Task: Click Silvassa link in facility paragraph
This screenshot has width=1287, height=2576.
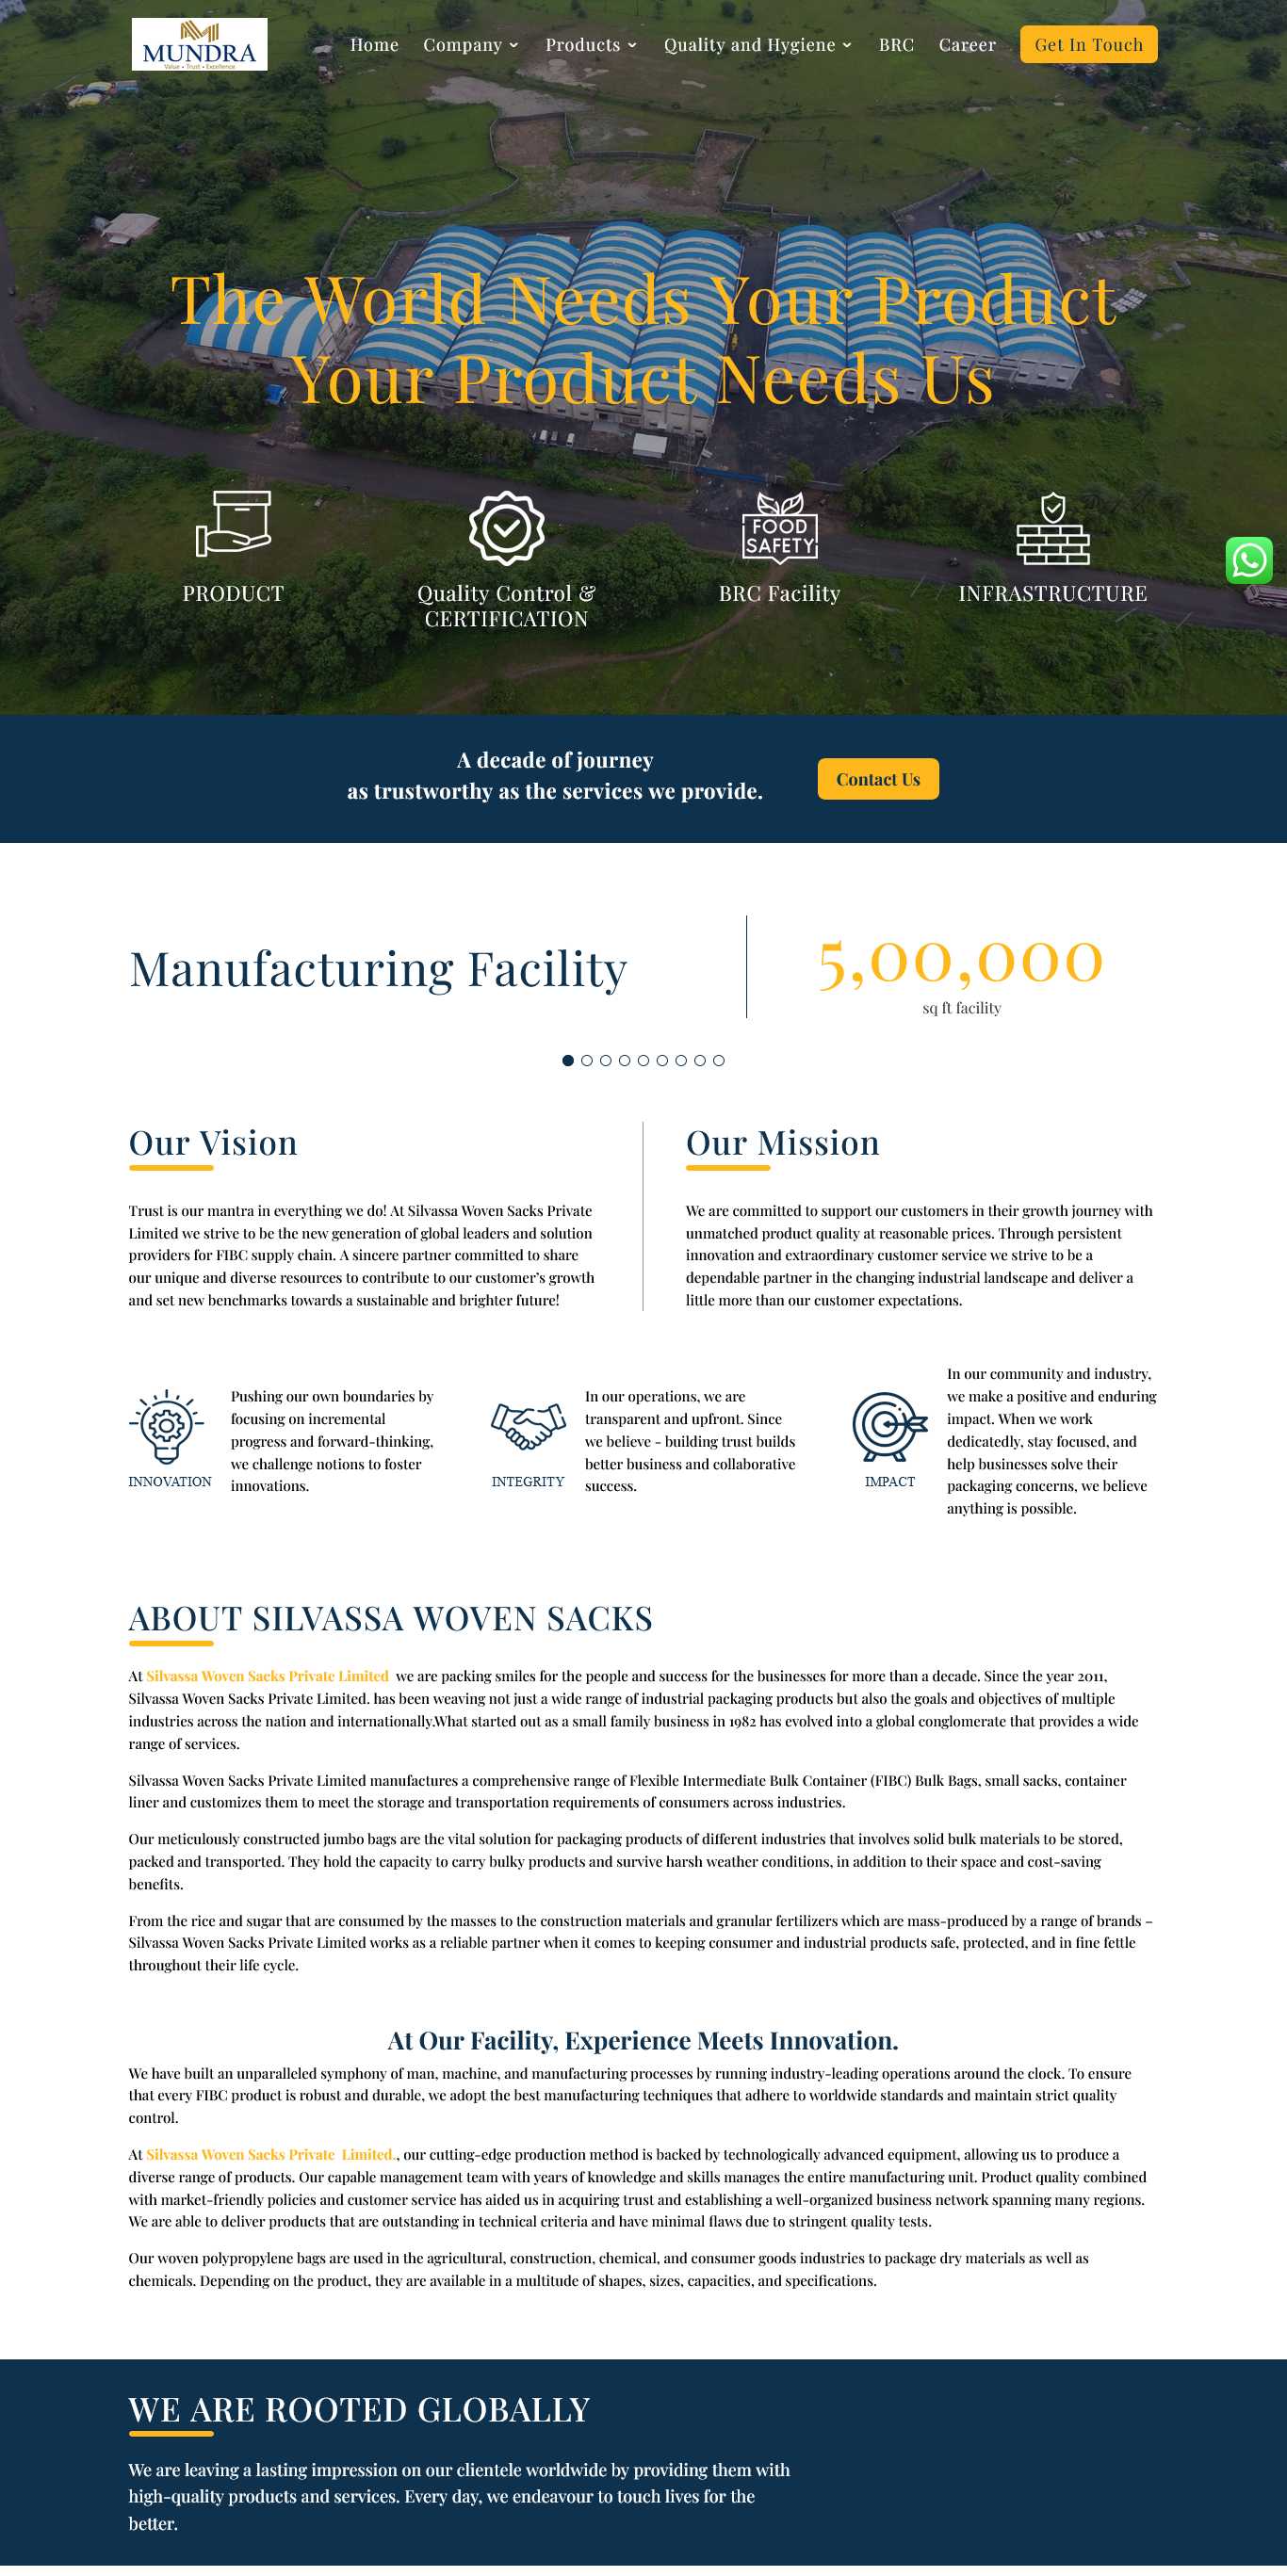Action: (271, 2155)
